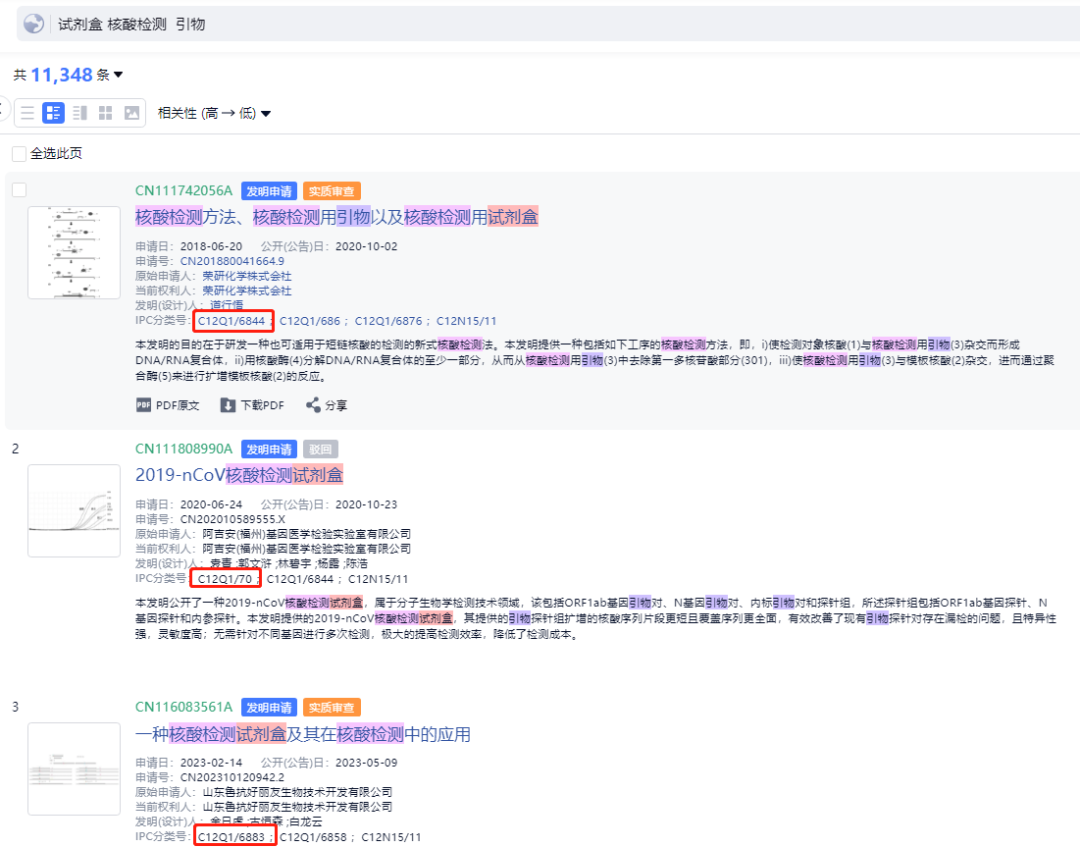Click the globe icon in search bar
Screen dimensions: 1080x847
(33, 24)
